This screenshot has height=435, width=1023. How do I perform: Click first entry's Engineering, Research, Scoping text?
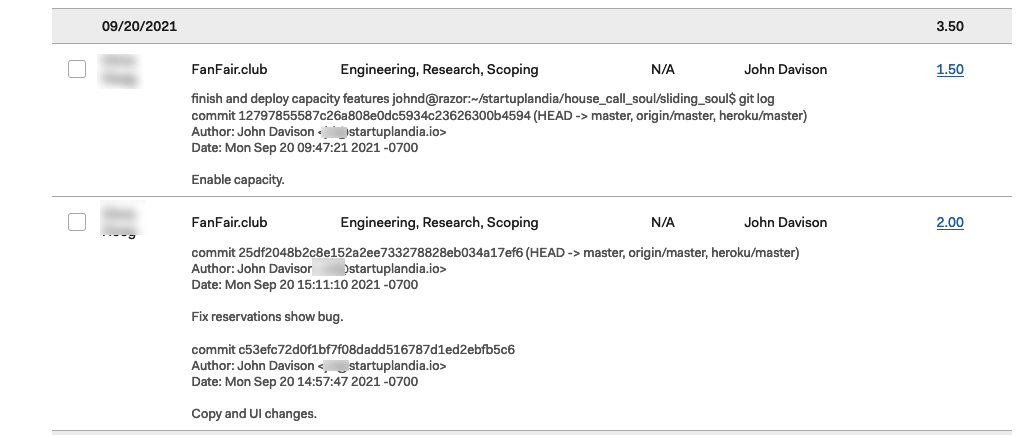coord(439,70)
